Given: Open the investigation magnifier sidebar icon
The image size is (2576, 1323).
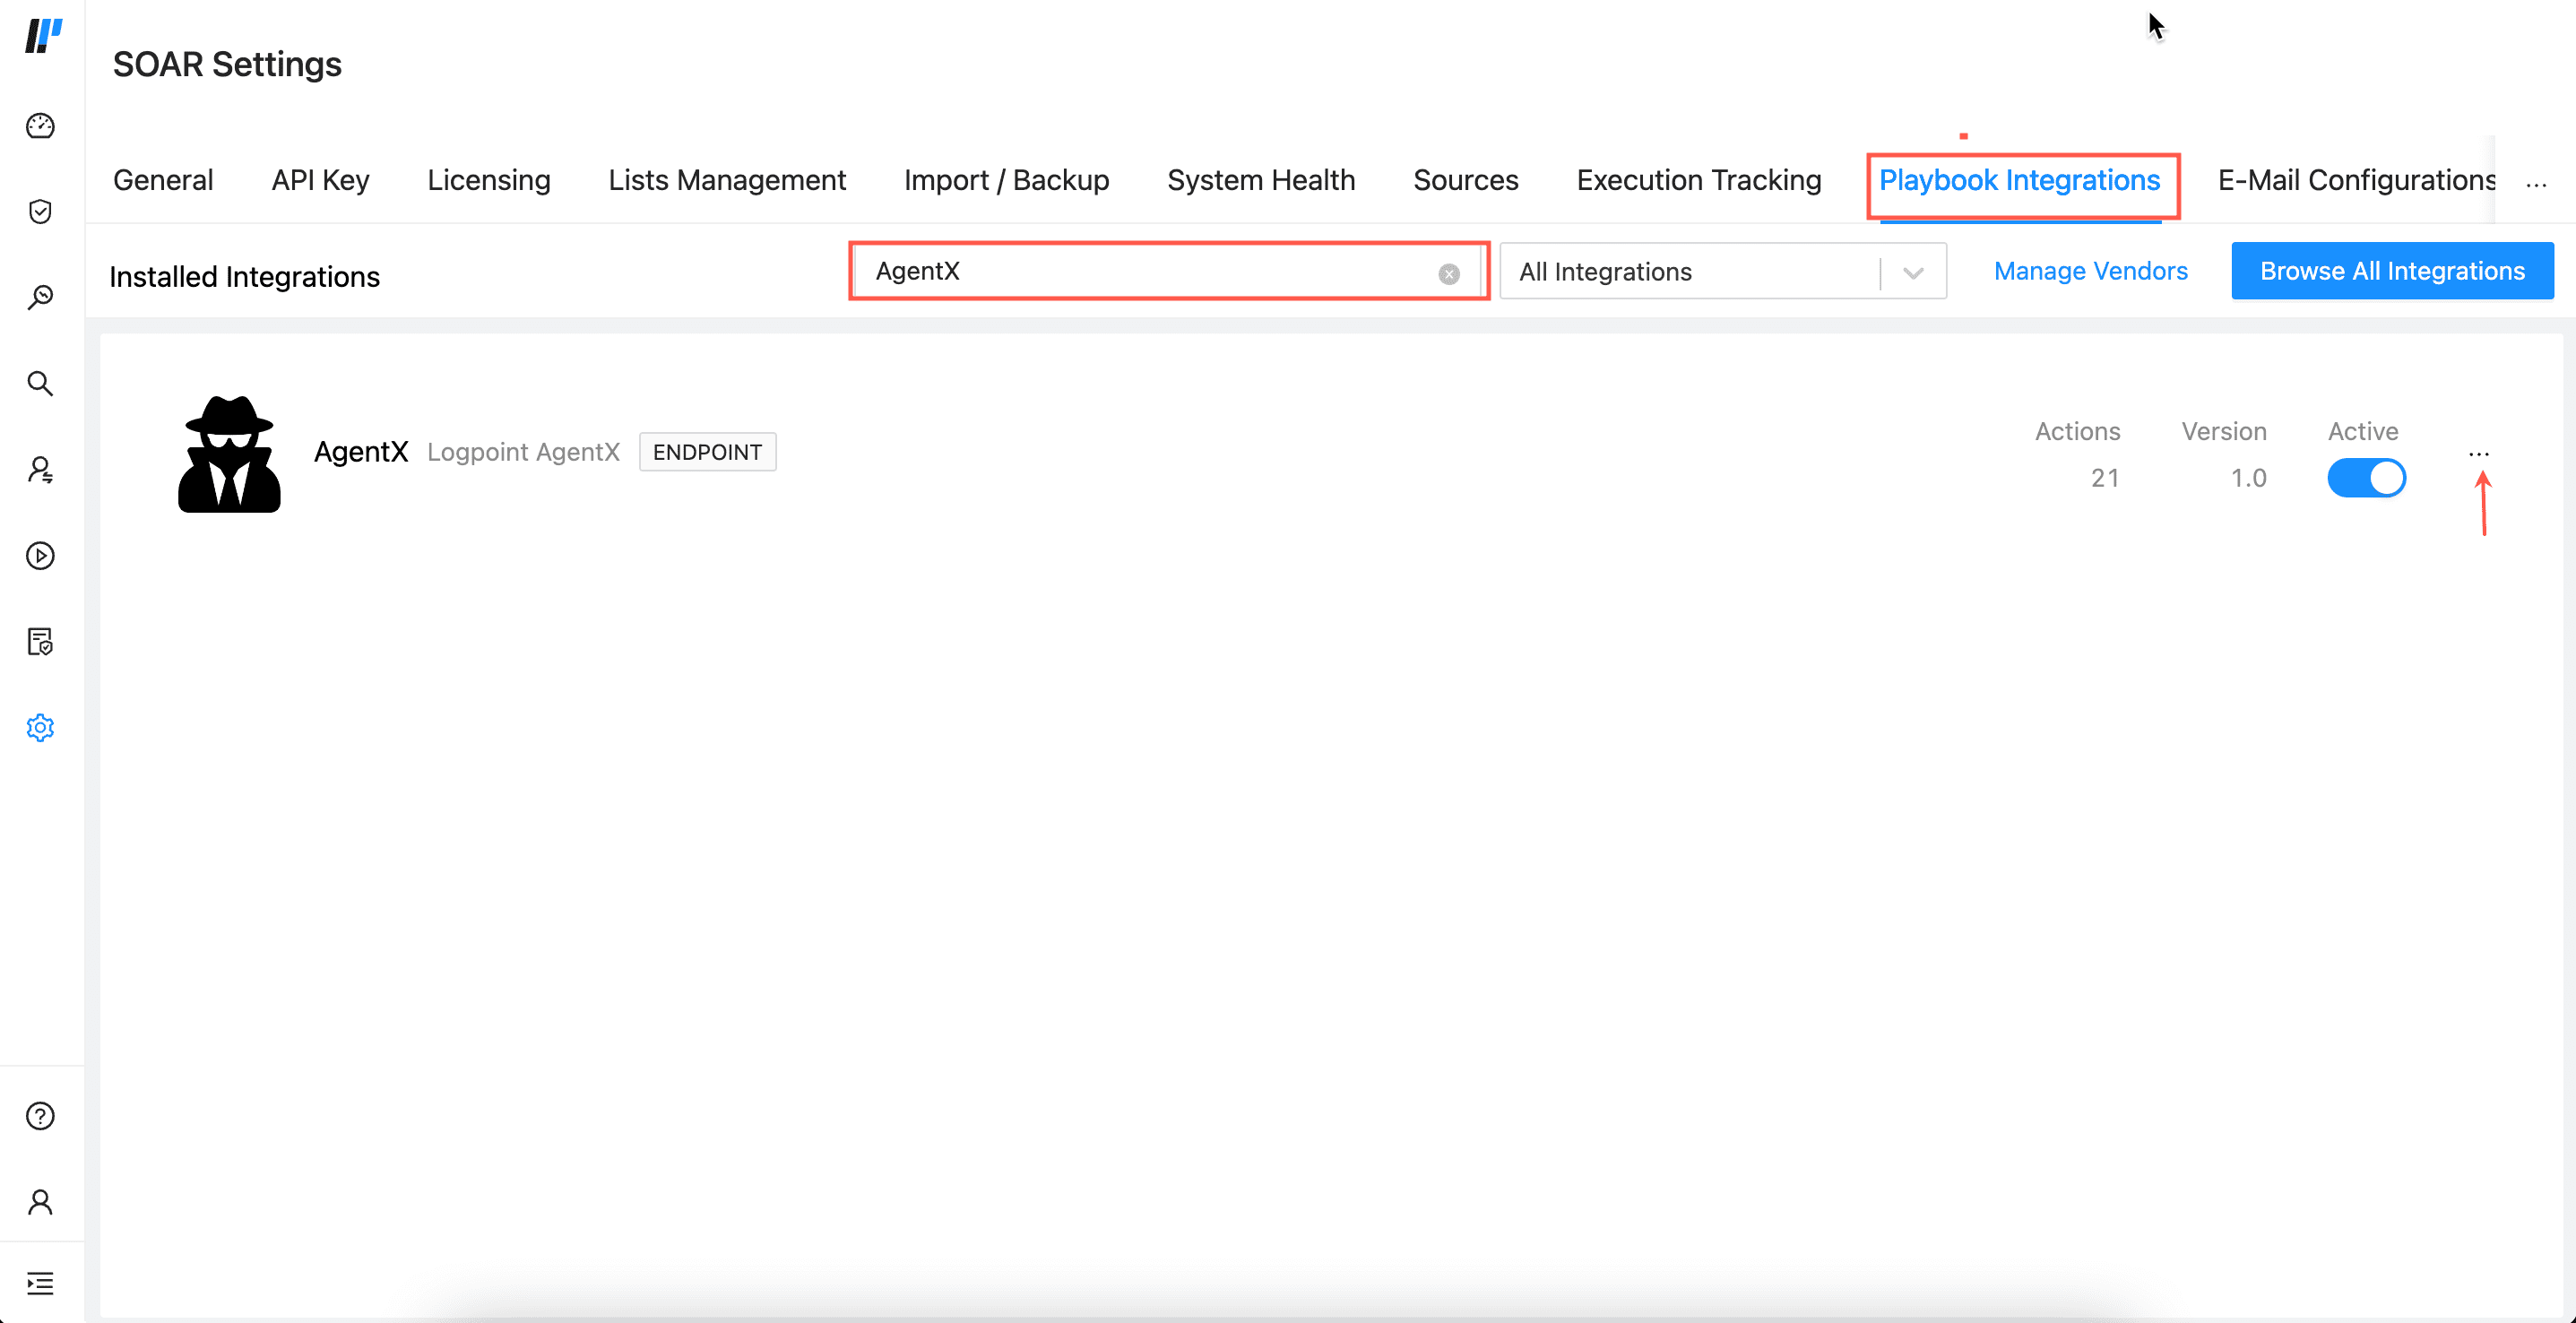Looking at the screenshot, I should [40, 297].
